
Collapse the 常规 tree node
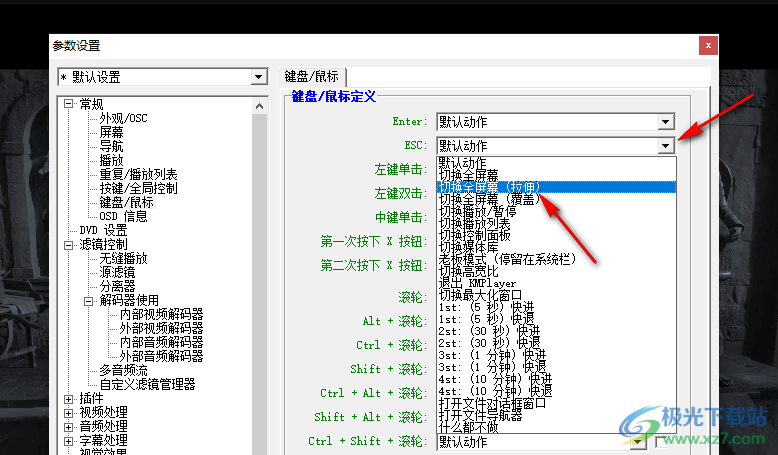(68, 104)
